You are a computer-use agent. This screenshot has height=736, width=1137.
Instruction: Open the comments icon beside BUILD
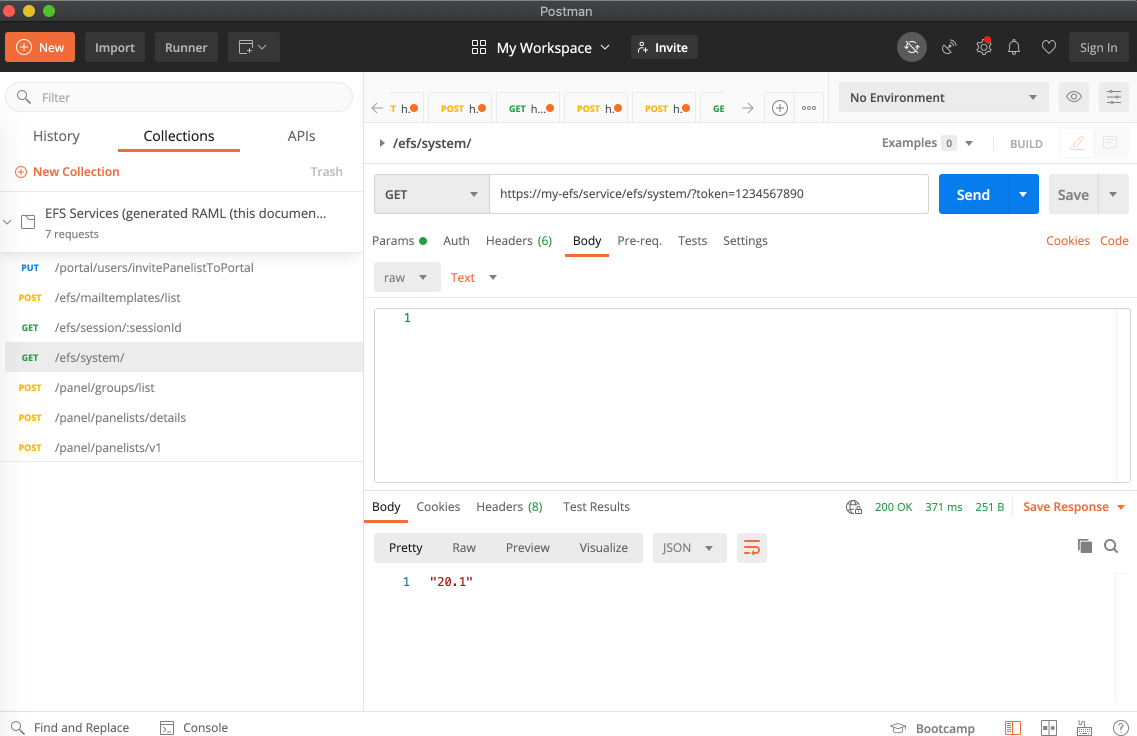1110,143
